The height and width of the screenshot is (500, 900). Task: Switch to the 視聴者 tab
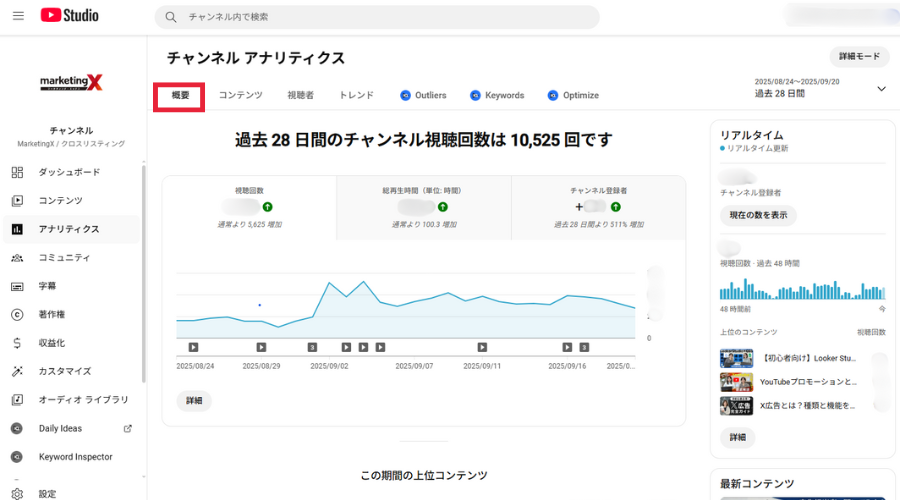[x=300, y=95]
